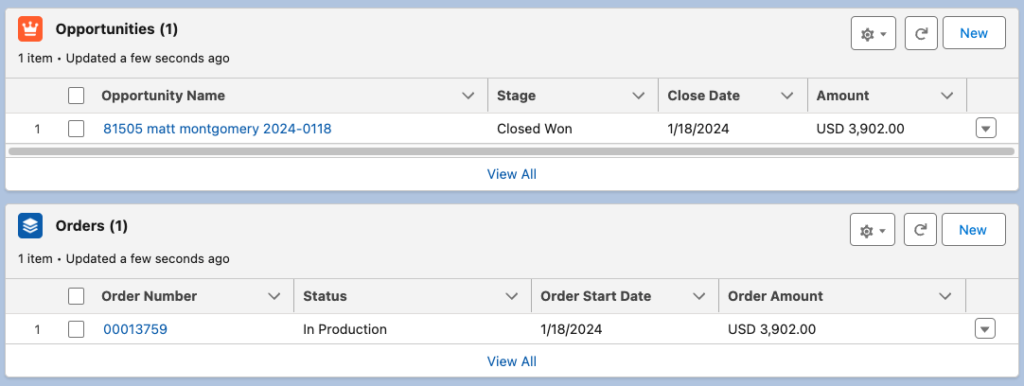Expand the Order Start Date column menu
The width and height of the screenshot is (1024, 386).
click(x=699, y=297)
